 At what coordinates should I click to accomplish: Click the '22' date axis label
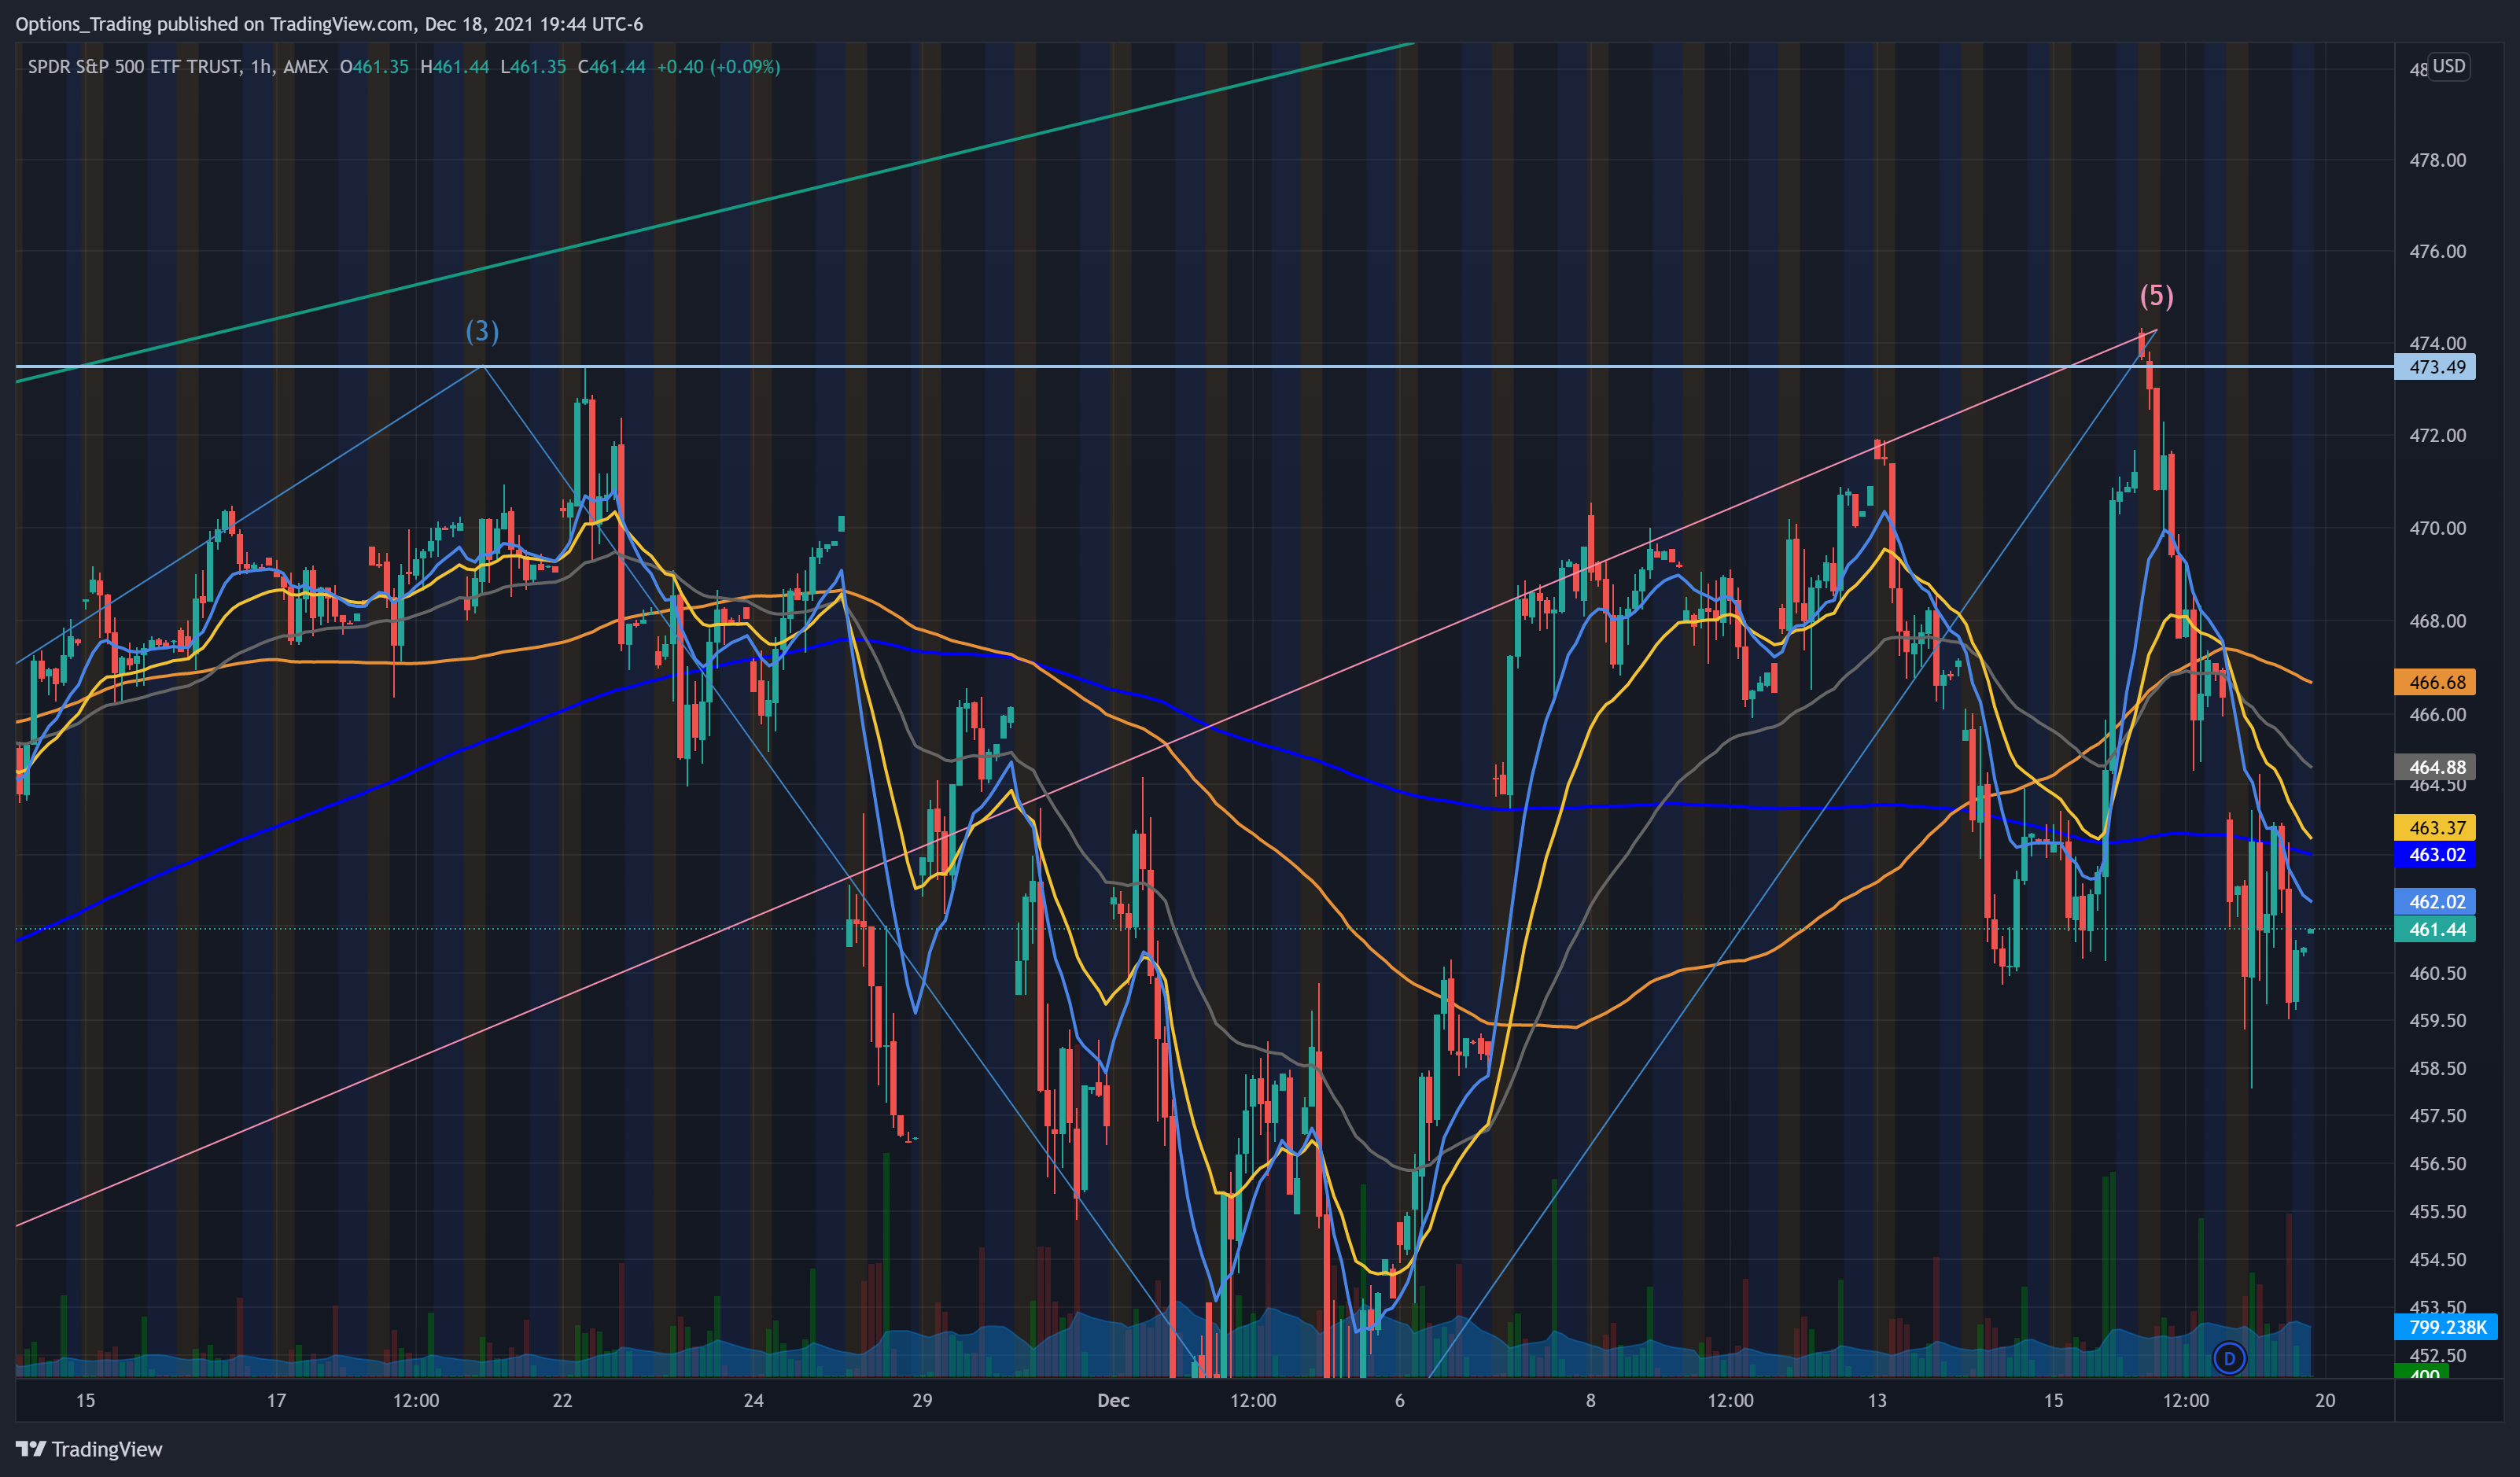[x=562, y=1400]
